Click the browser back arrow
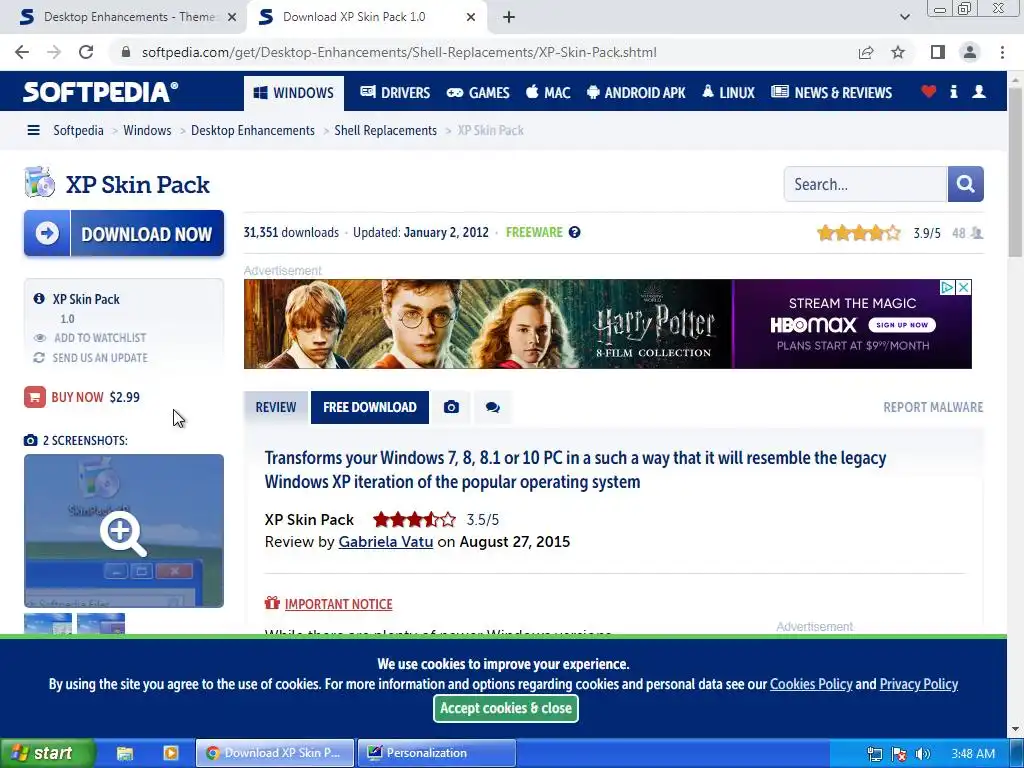The width and height of the screenshot is (1024, 768). (22, 52)
